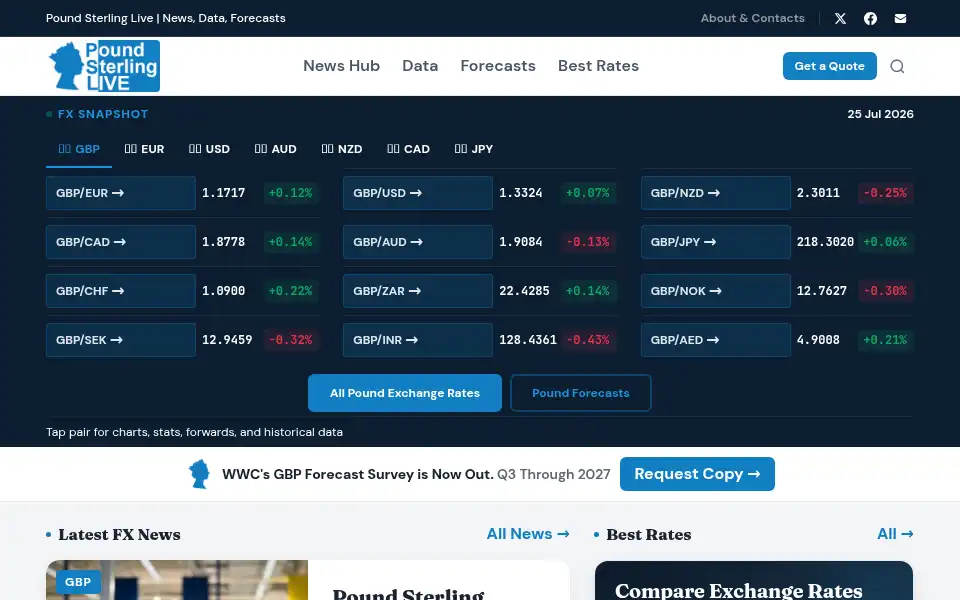
Task: Open the GBP/NOK pair button
Action: (x=716, y=291)
